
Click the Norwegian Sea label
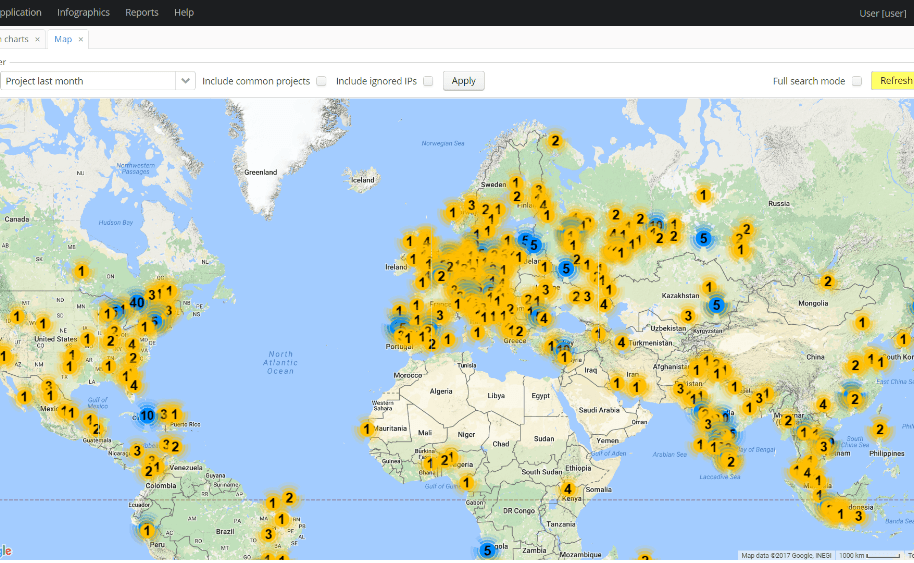443,143
